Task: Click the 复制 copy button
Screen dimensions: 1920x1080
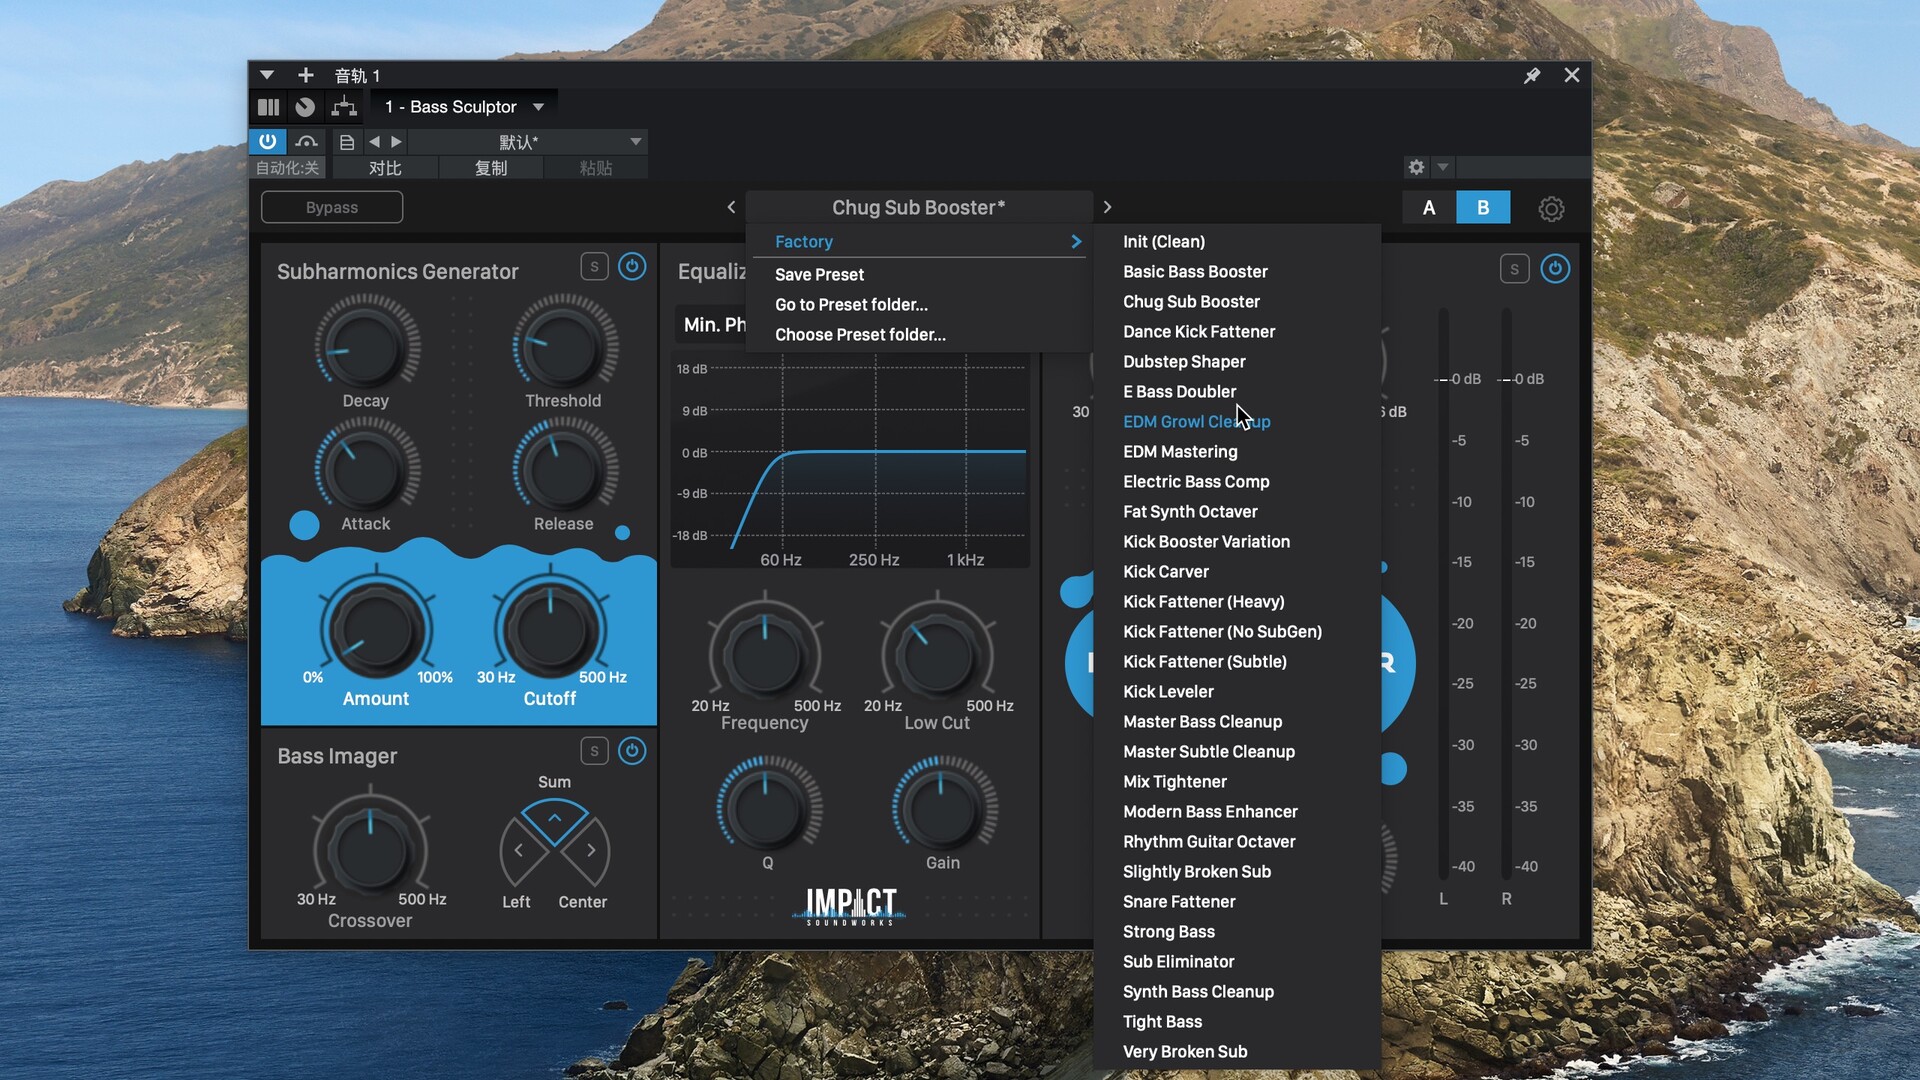Action: point(491,168)
